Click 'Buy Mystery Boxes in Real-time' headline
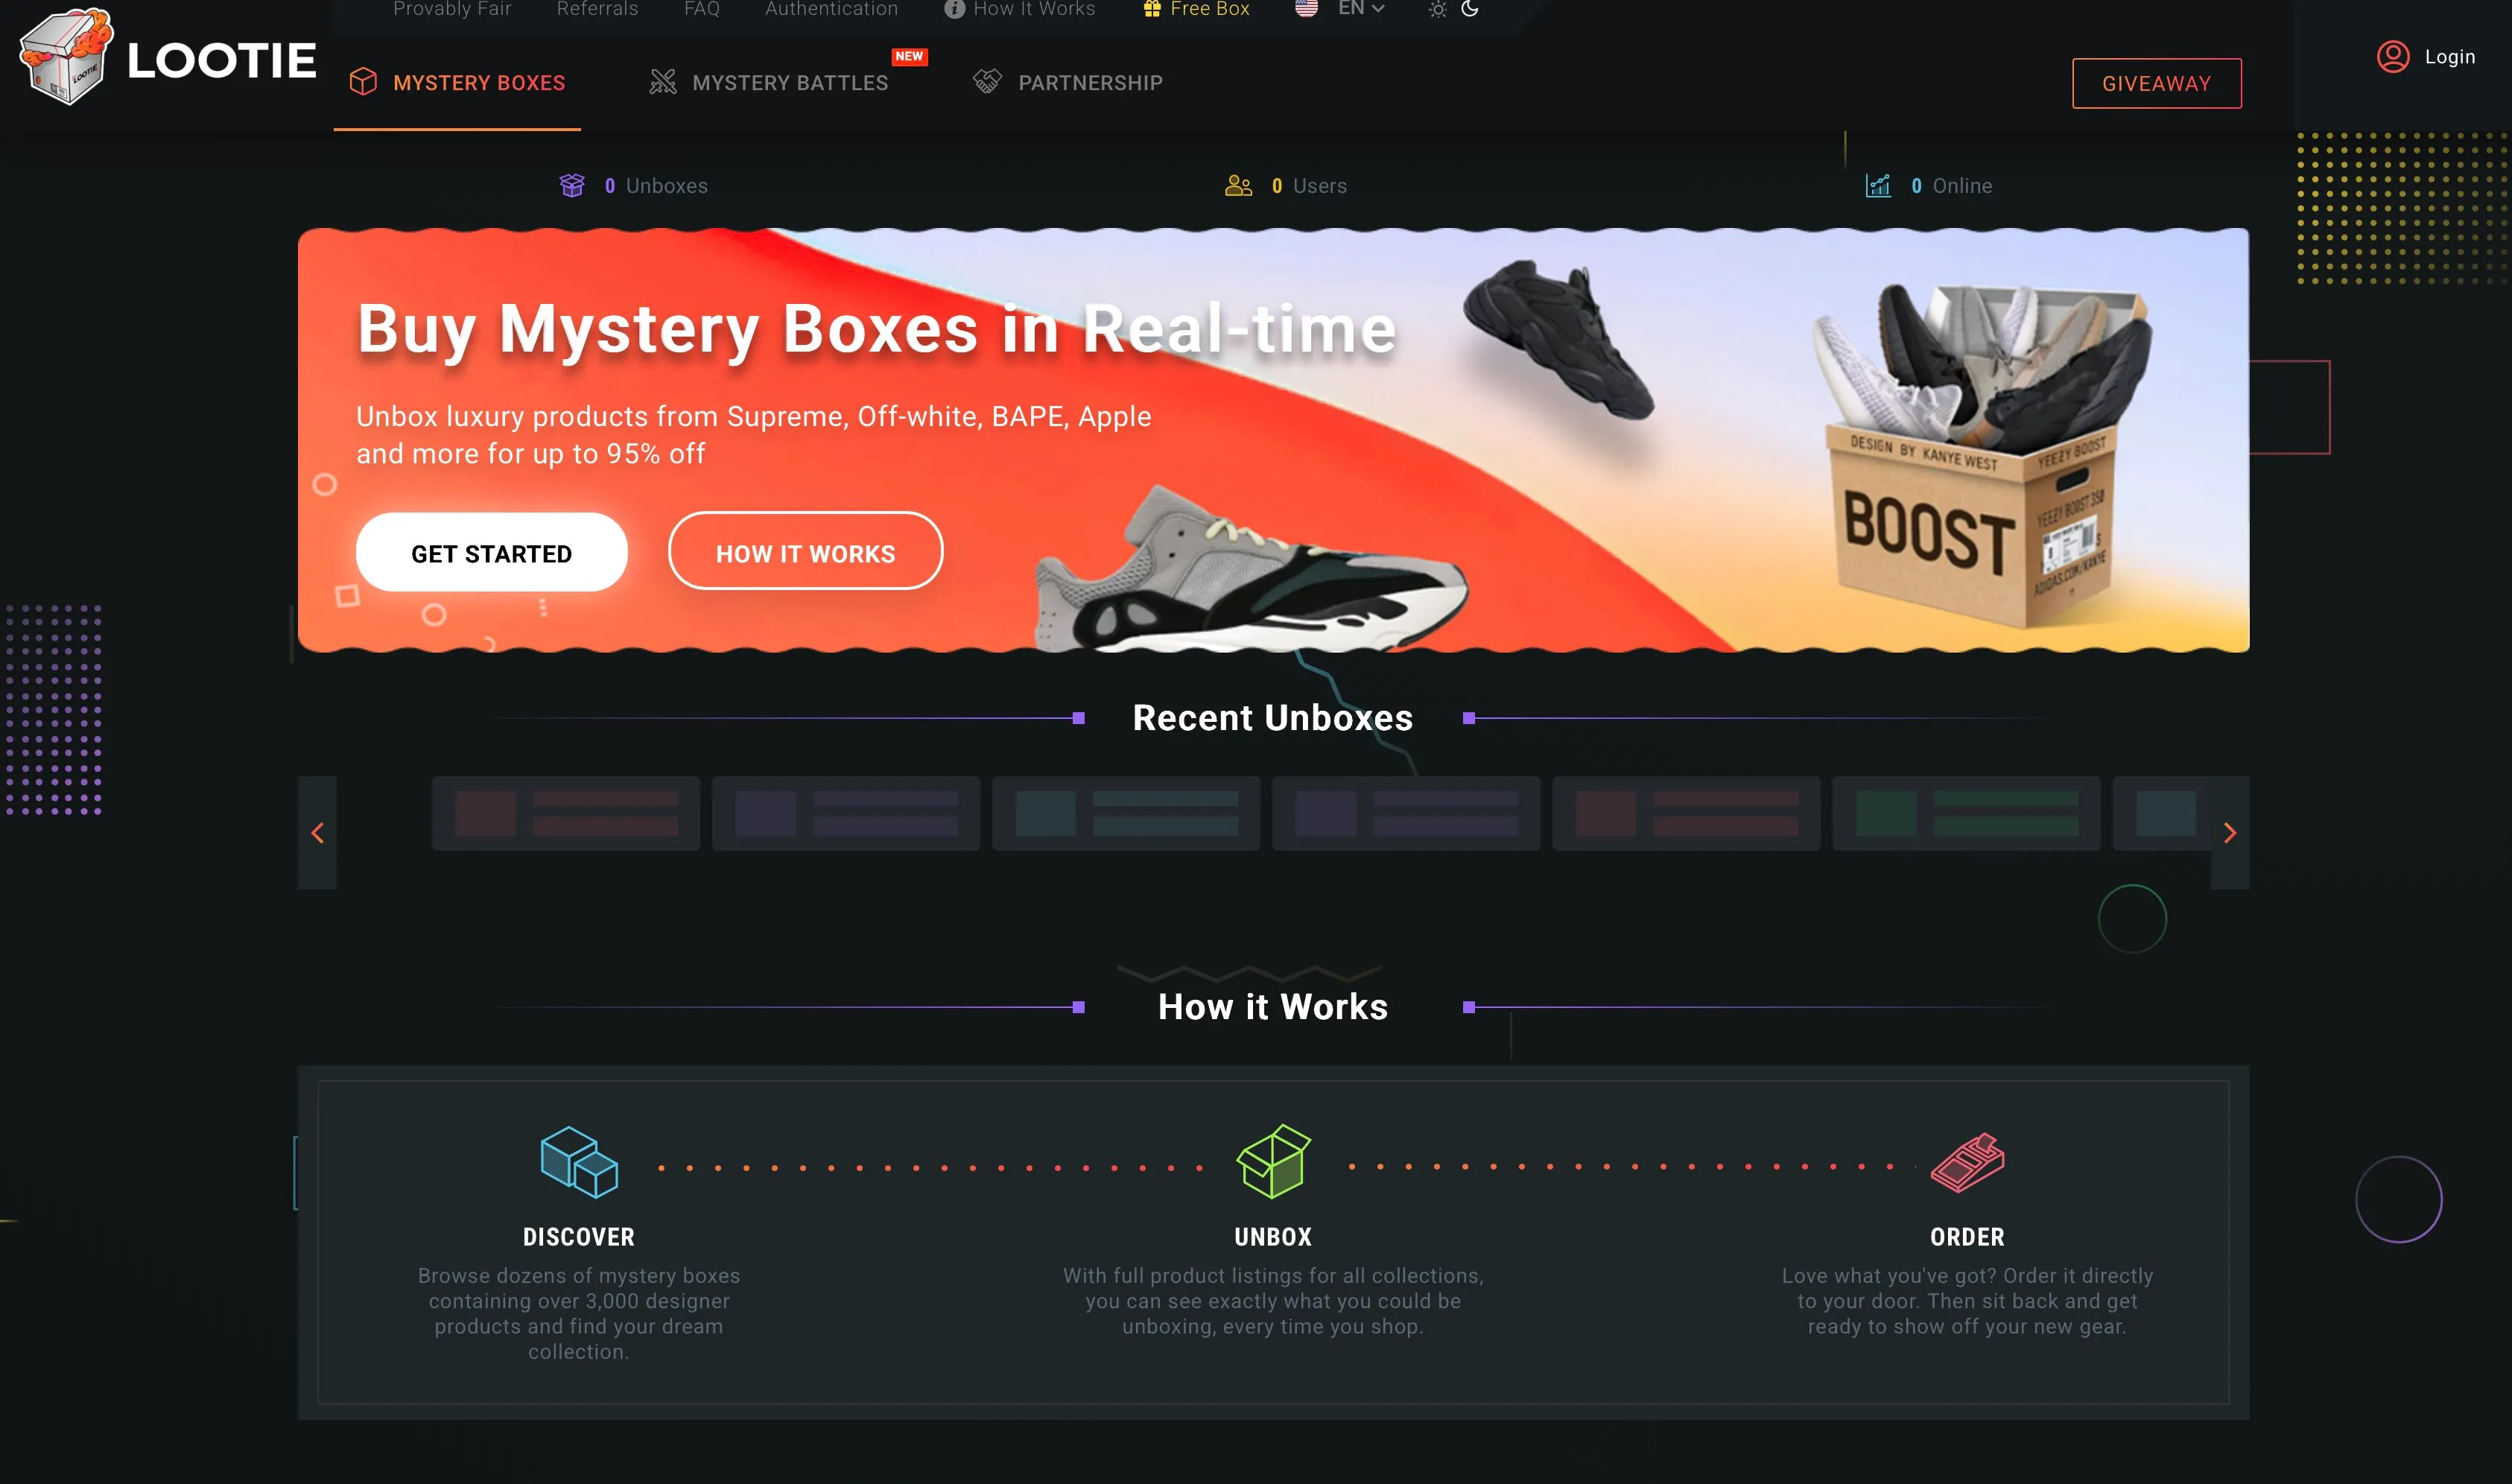 click(876, 329)
